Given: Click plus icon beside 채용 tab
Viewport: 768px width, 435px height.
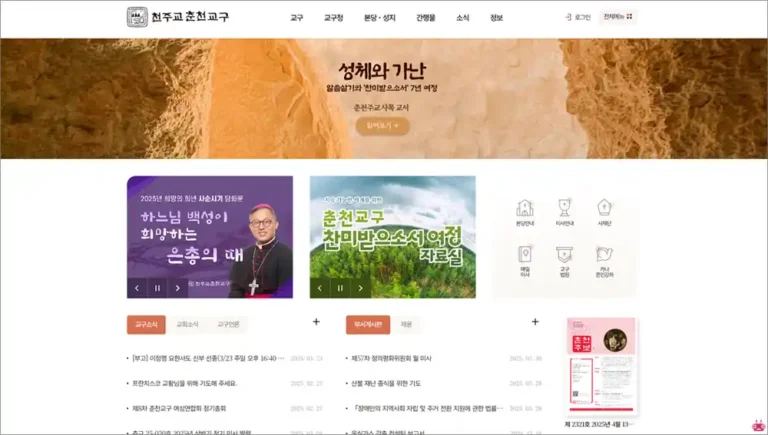Looking at the screenshot, I should tap(535, 322).
